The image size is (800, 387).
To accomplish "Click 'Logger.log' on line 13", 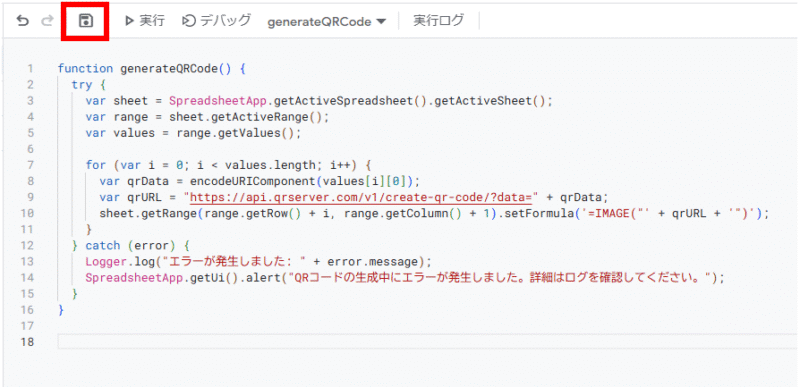I will (119, 262).
